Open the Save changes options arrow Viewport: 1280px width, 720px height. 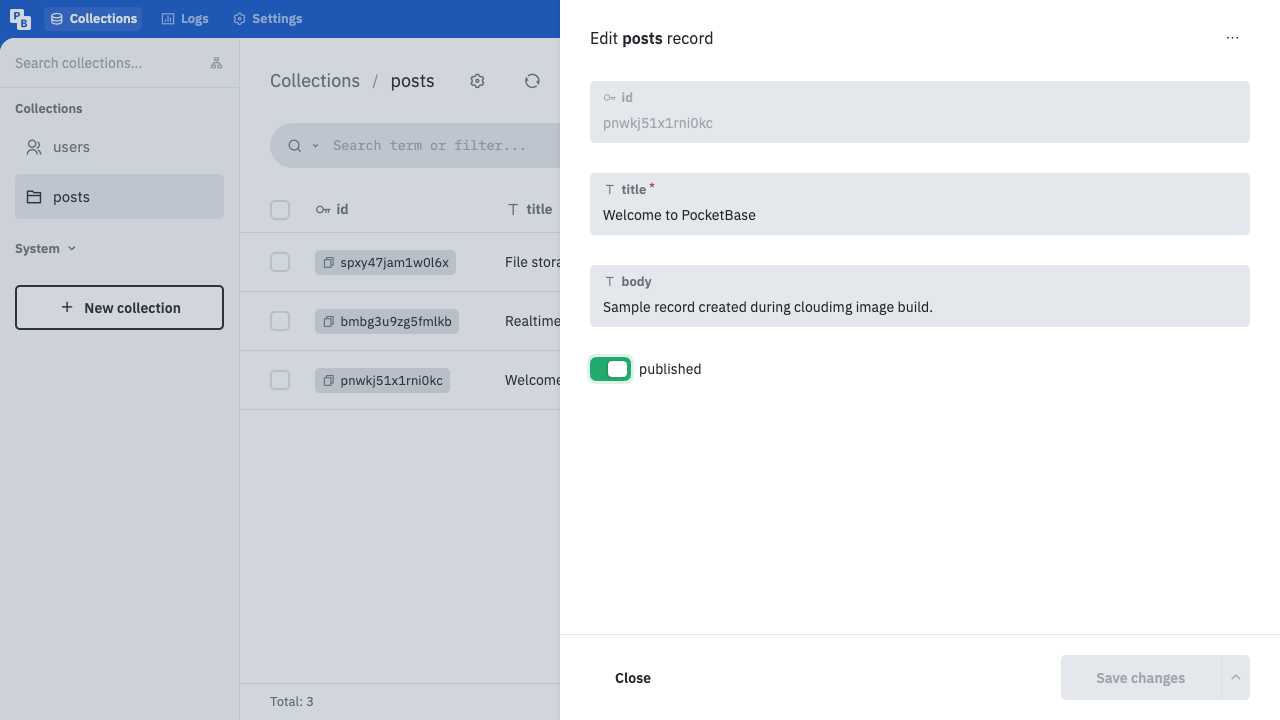[x=1236, y=678]
